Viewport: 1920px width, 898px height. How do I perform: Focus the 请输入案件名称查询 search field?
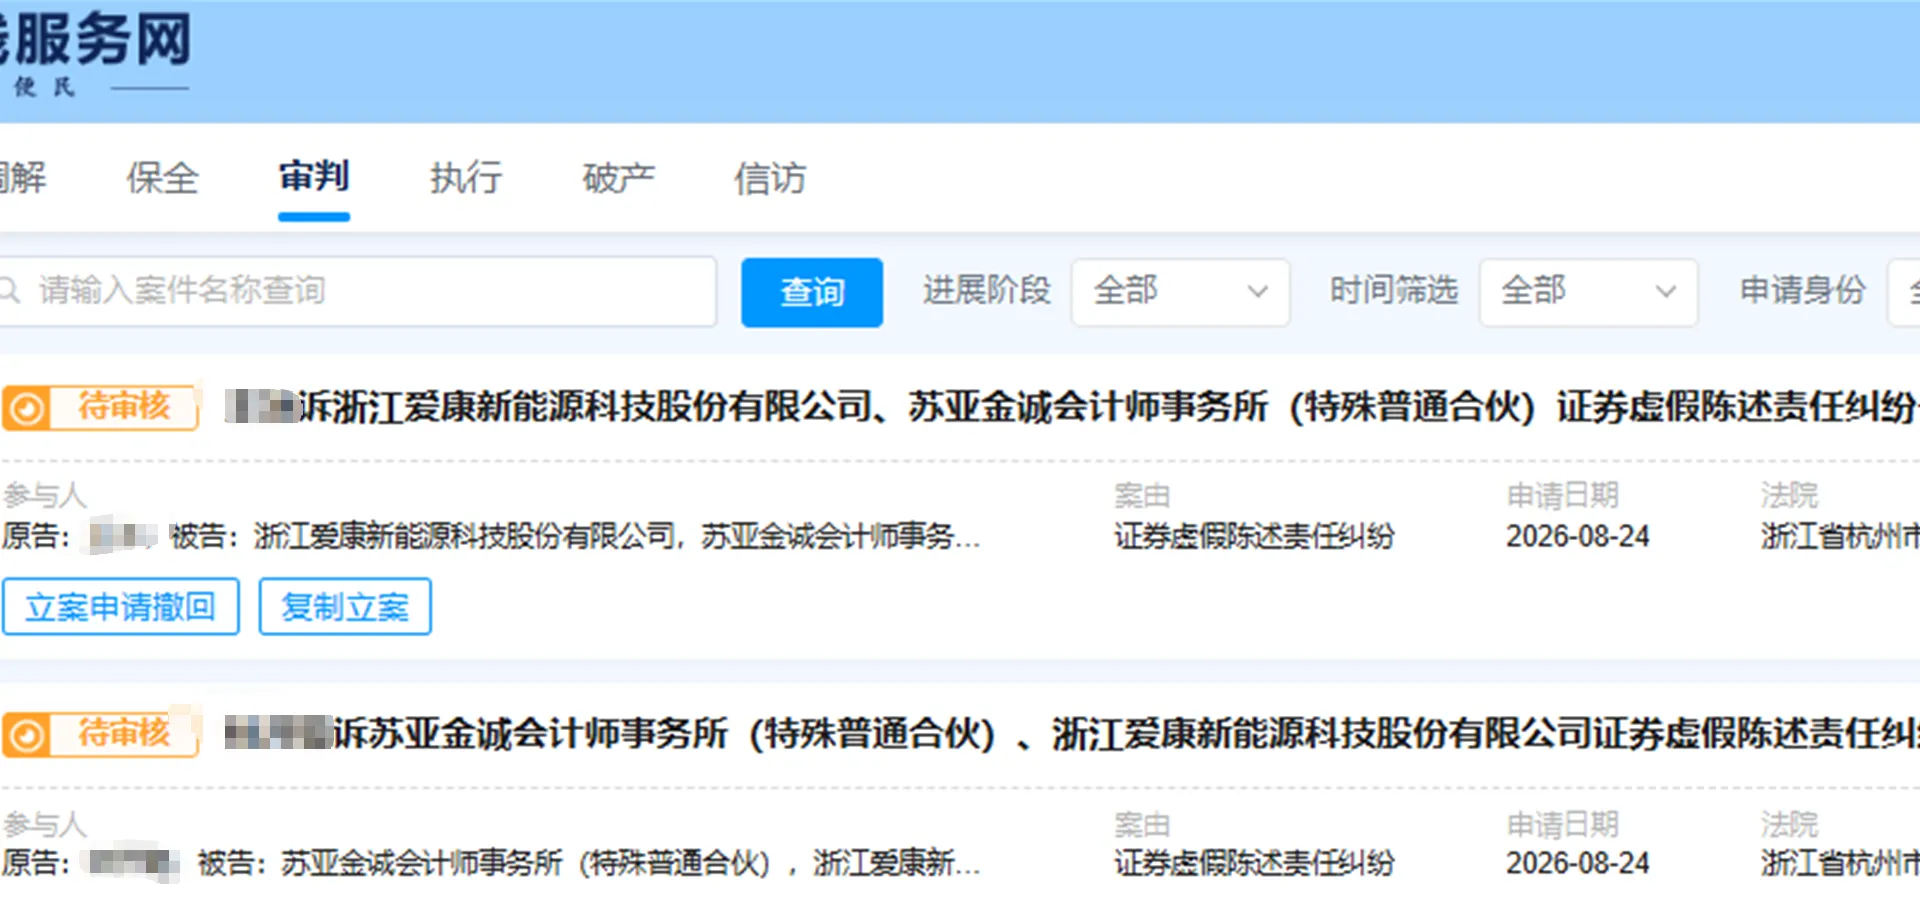(x=357, y=291)
